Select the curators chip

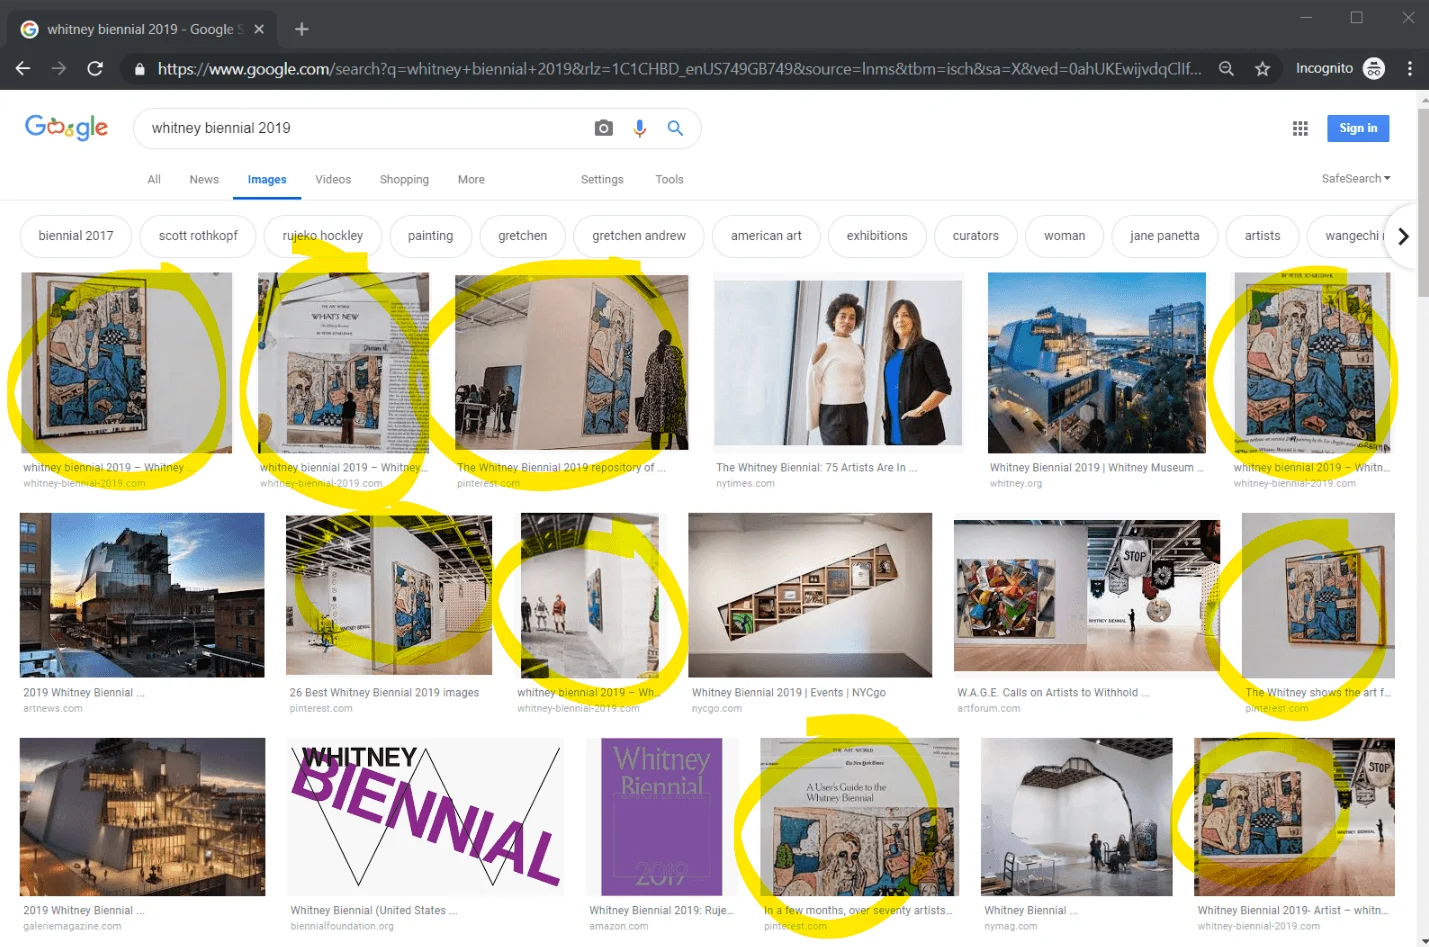coord(976,236)
